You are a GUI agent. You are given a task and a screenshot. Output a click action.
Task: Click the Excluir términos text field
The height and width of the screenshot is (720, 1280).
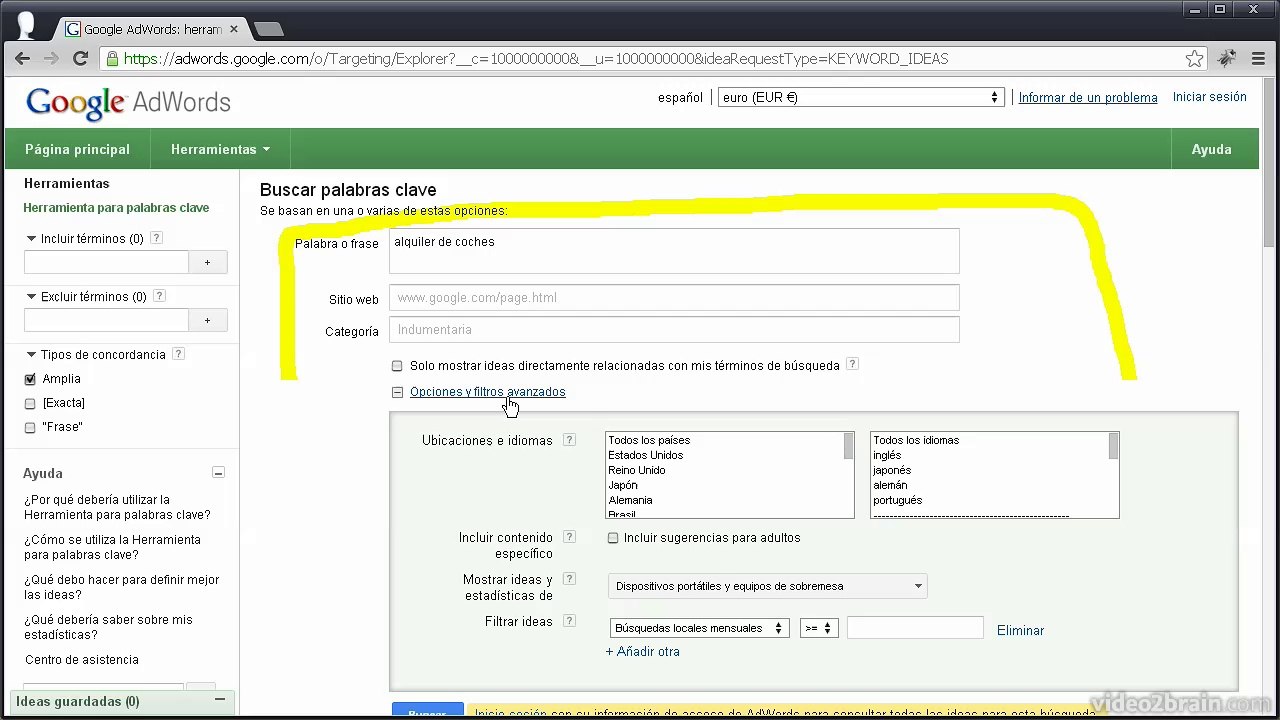(x=106, y=320)
